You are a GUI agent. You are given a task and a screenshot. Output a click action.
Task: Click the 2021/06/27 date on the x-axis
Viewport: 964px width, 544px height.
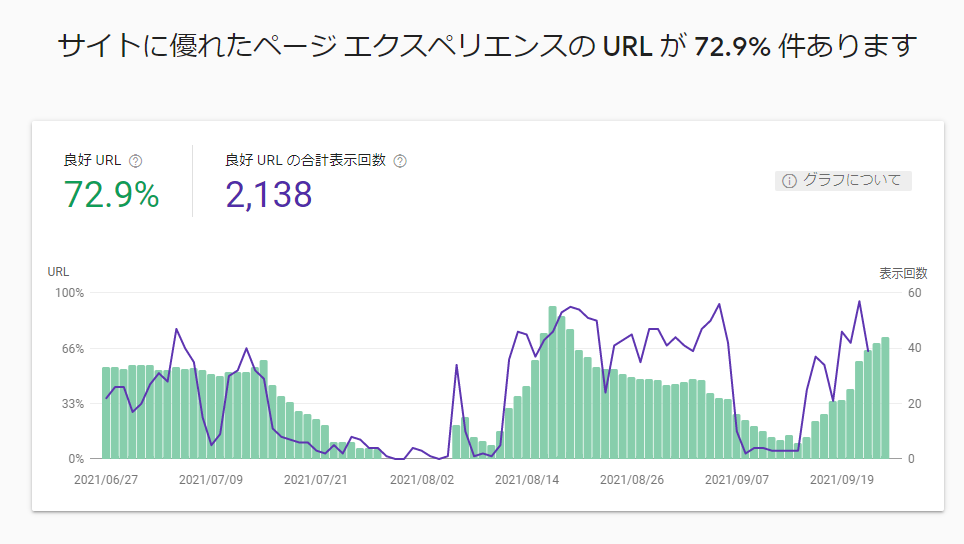(x=106, y=479)
